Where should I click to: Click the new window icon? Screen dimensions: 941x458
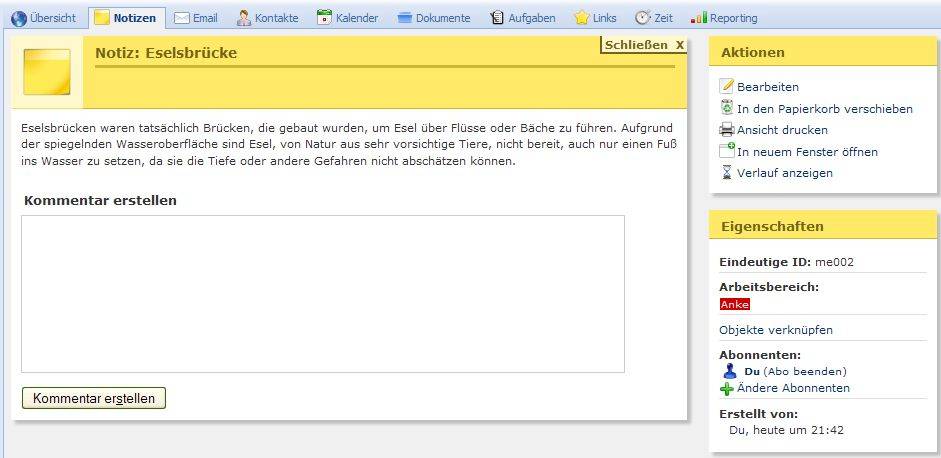[x=727, y=151]
